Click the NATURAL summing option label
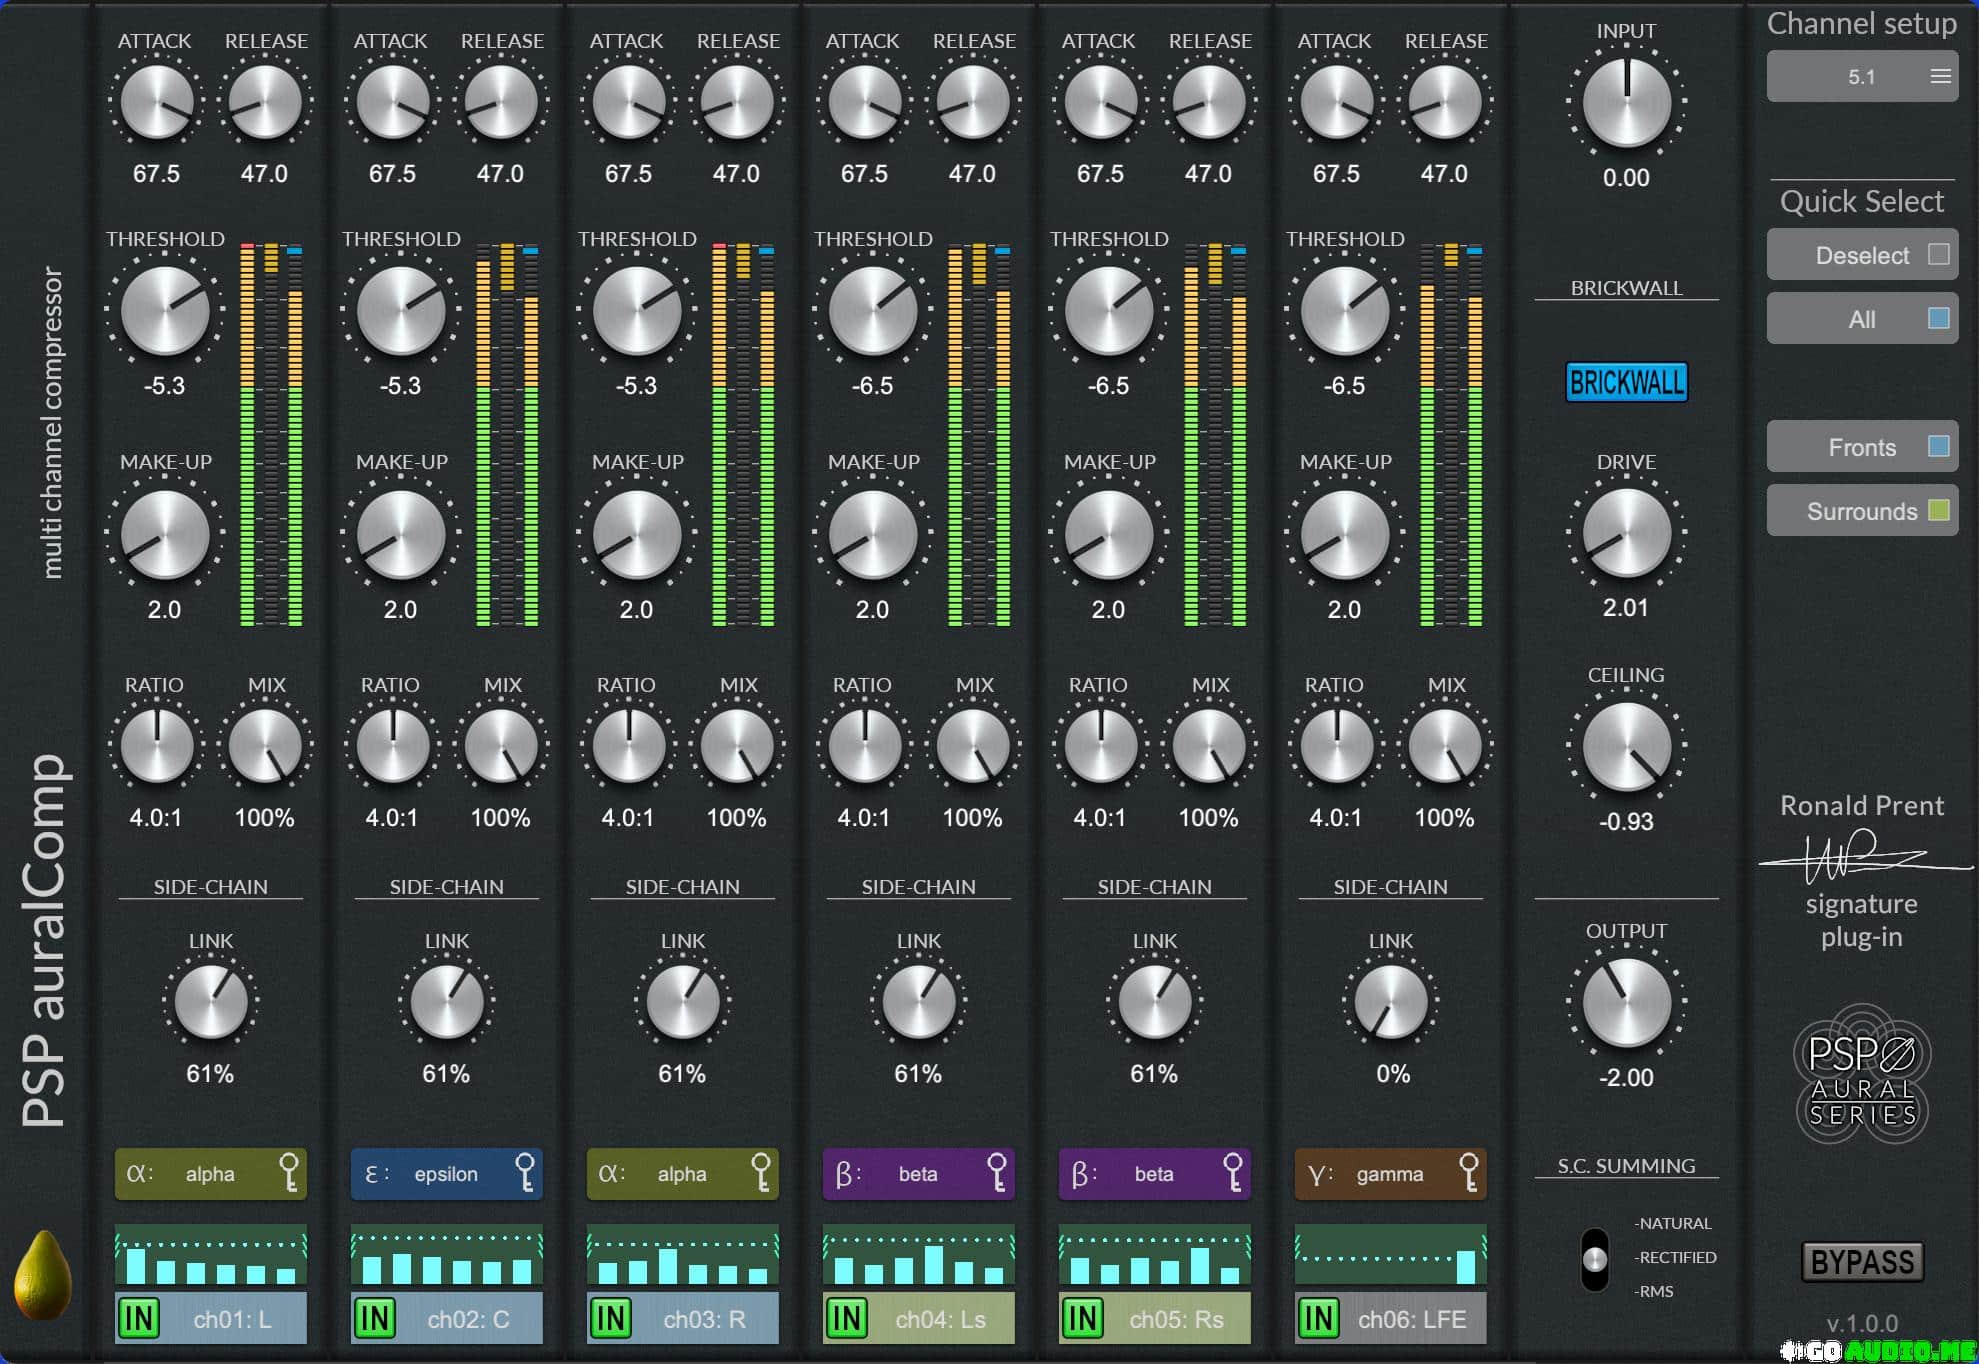This screenshot has height=1364, width=1979. (1674, 1223)
